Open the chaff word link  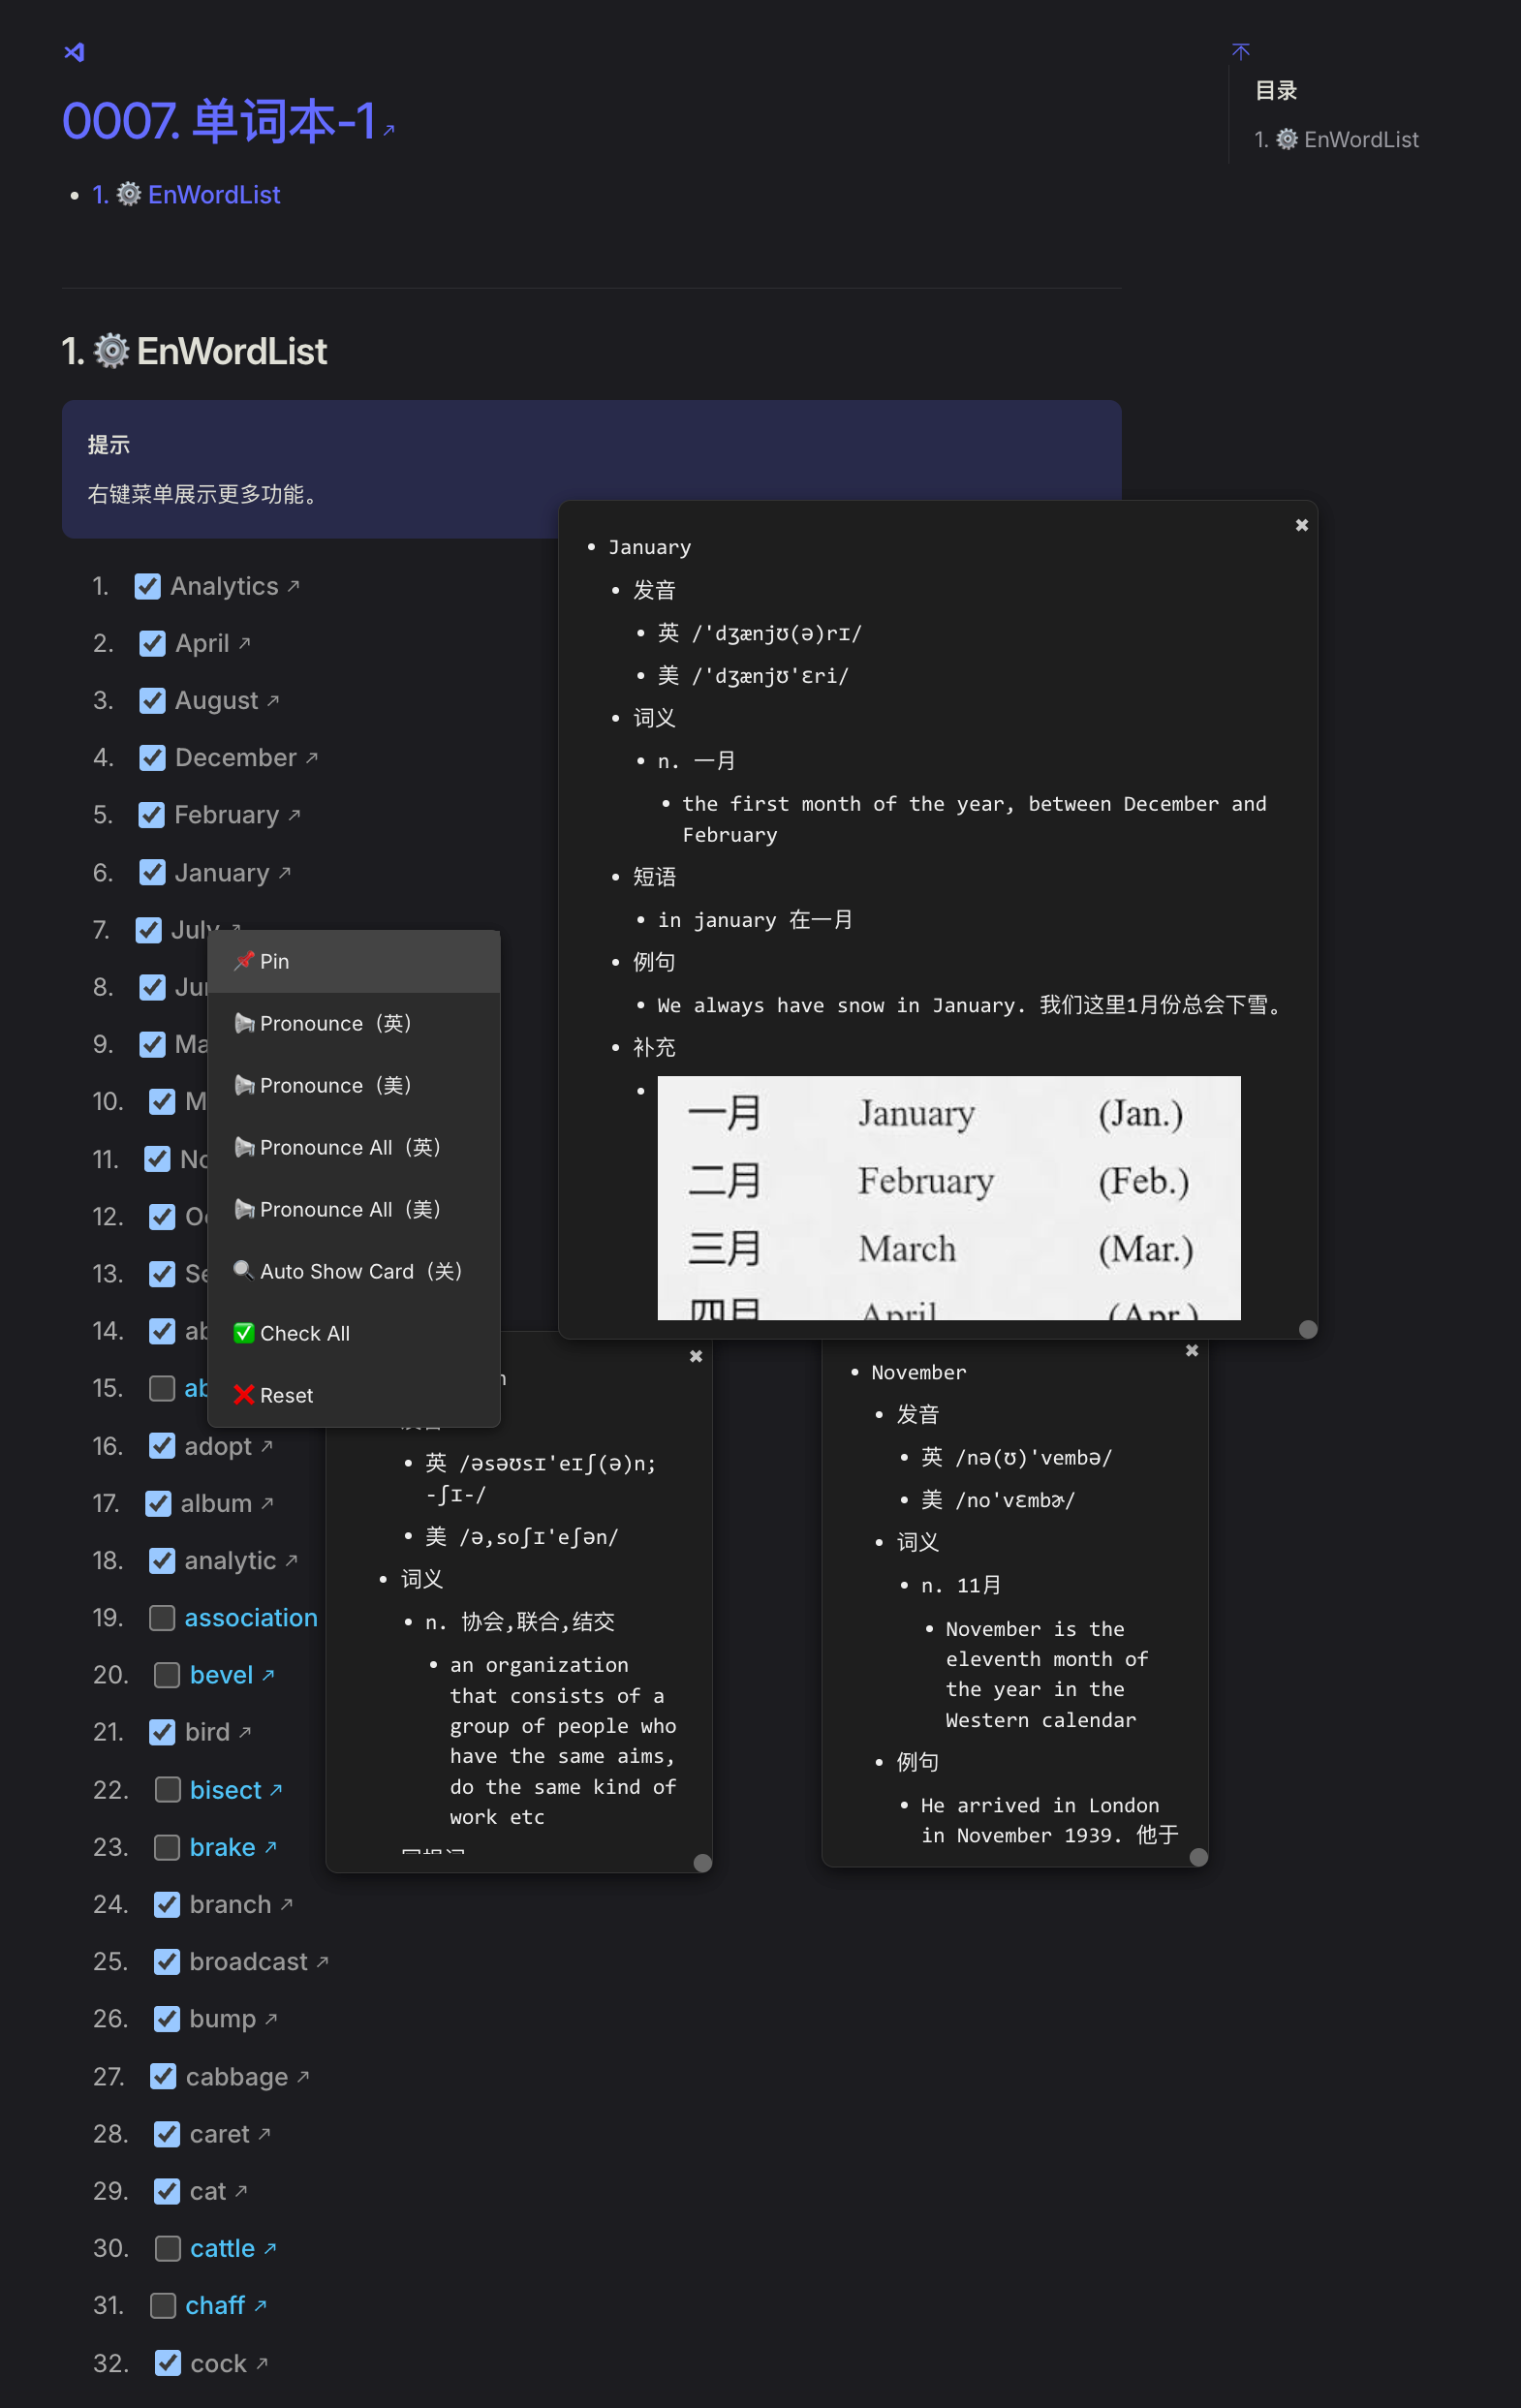coord(215,2305)
